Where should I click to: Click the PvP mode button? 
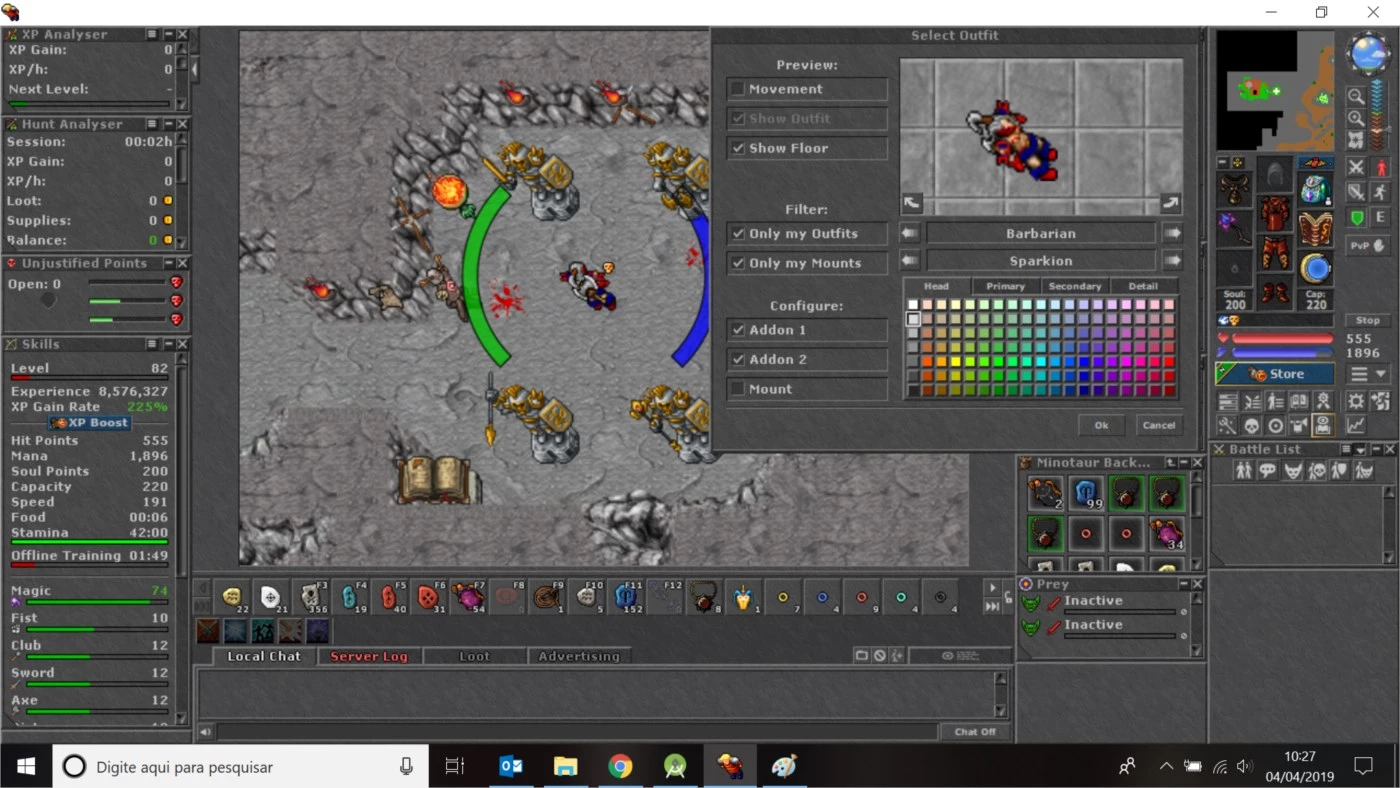tap(1368, 245)
